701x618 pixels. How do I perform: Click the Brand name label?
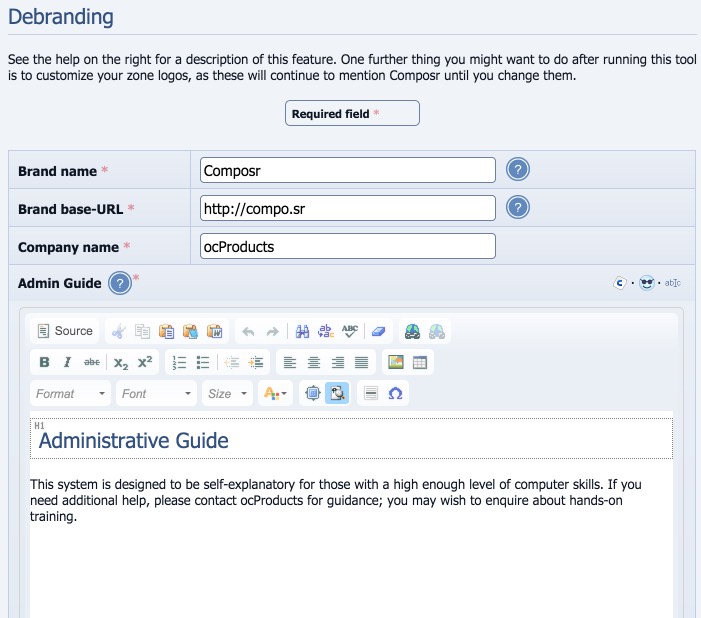[x=58, y=171]
